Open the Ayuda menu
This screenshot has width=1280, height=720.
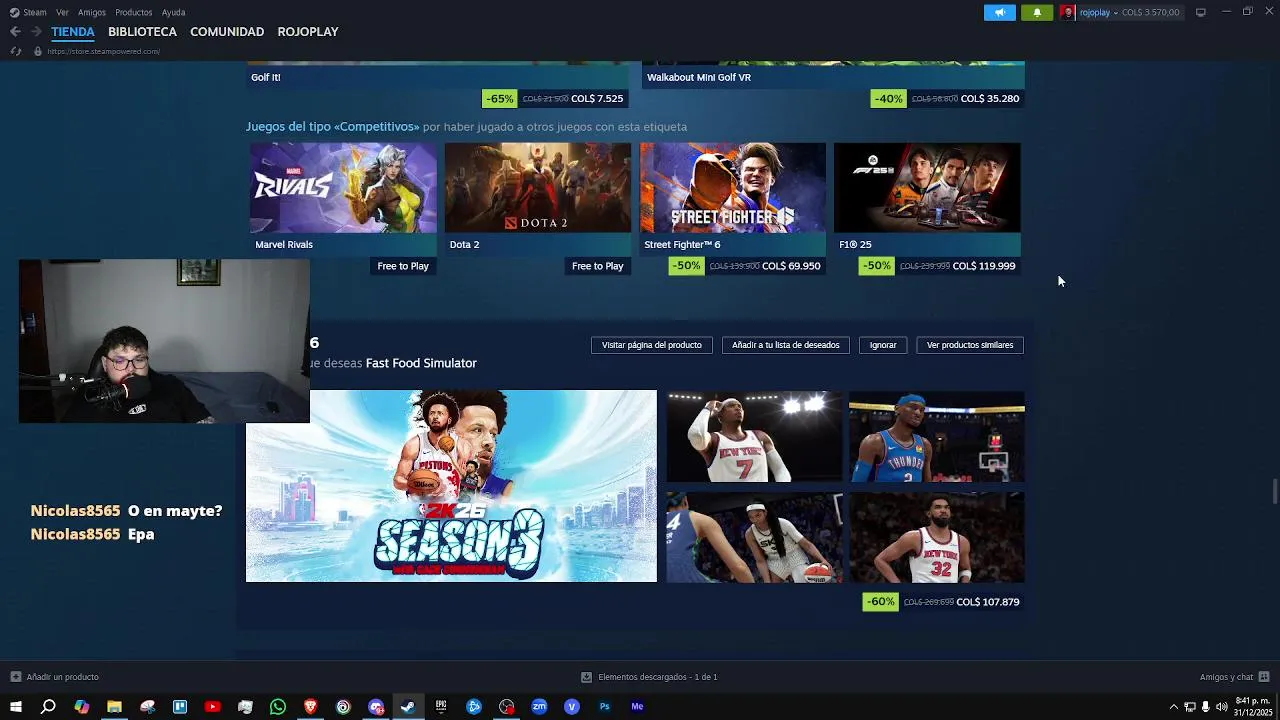(x=173, y=12)
